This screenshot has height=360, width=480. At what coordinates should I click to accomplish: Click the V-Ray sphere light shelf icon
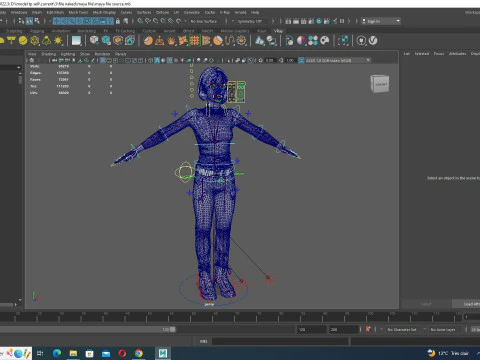(x=23, y=41)
